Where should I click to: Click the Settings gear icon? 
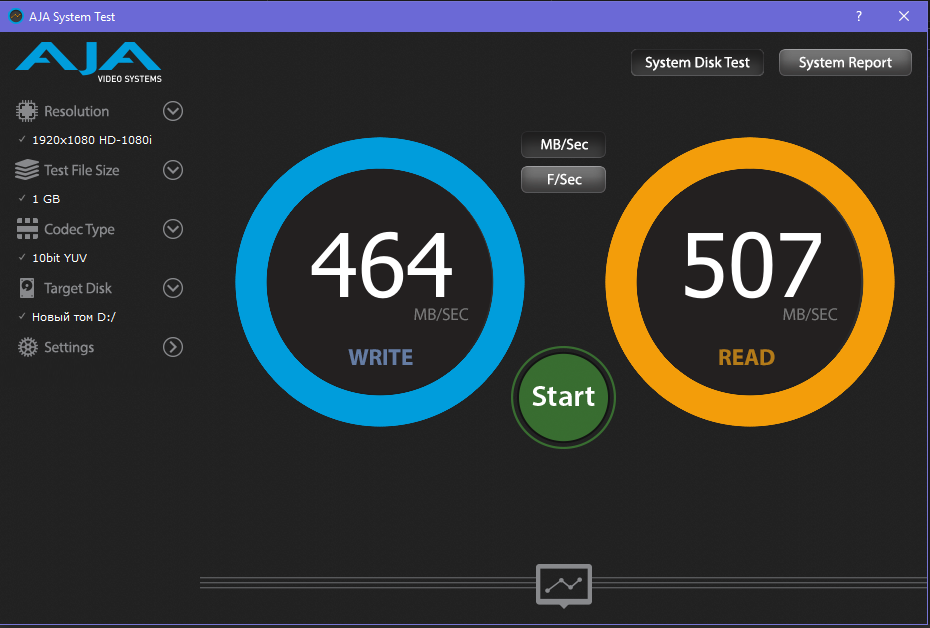(x=27, y=347)
